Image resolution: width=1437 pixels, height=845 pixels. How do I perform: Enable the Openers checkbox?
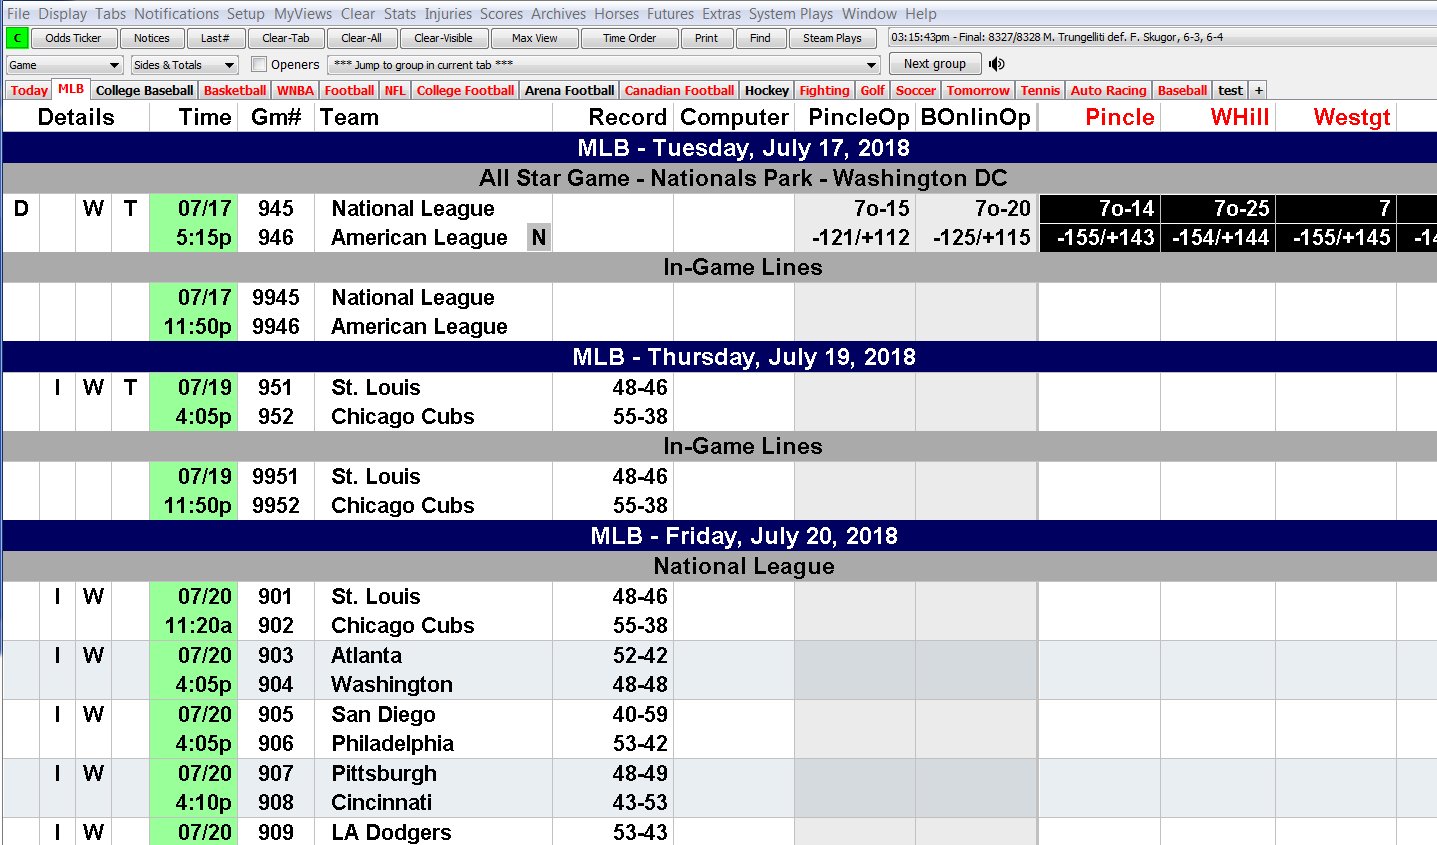click(258, 63)
